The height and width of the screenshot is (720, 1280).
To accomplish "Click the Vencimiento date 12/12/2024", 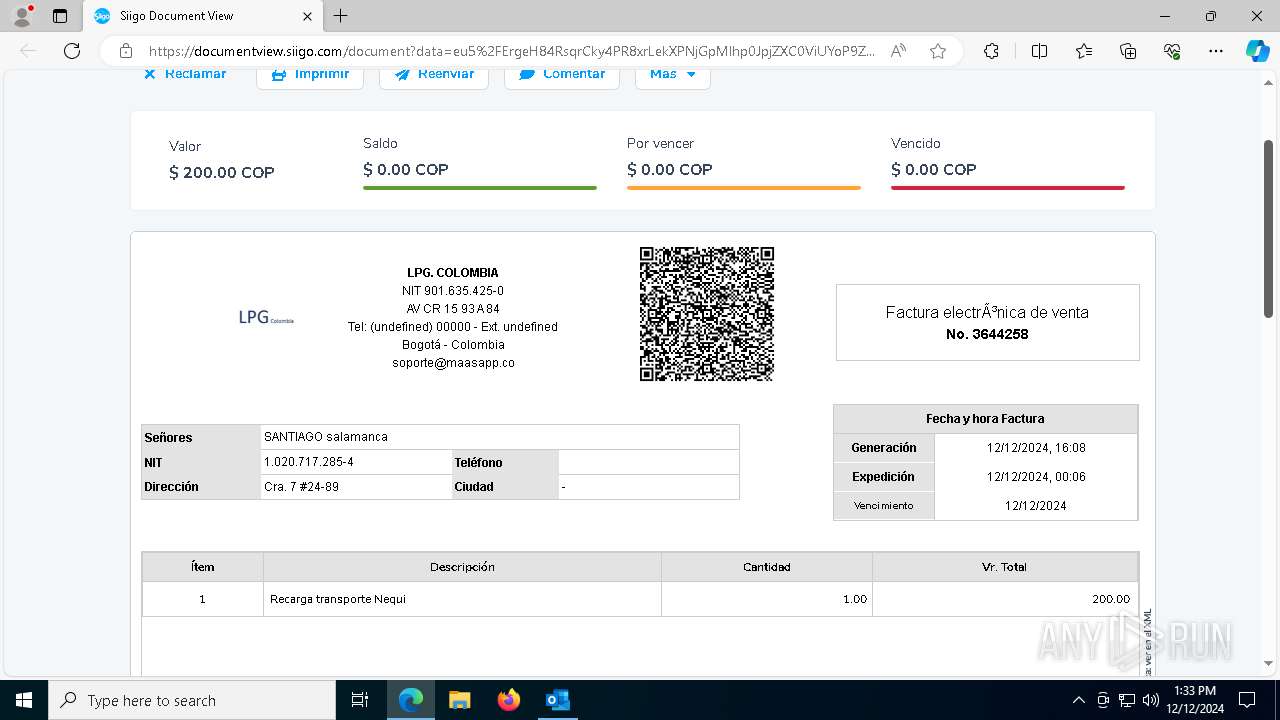I will (x=1036, y=506).
